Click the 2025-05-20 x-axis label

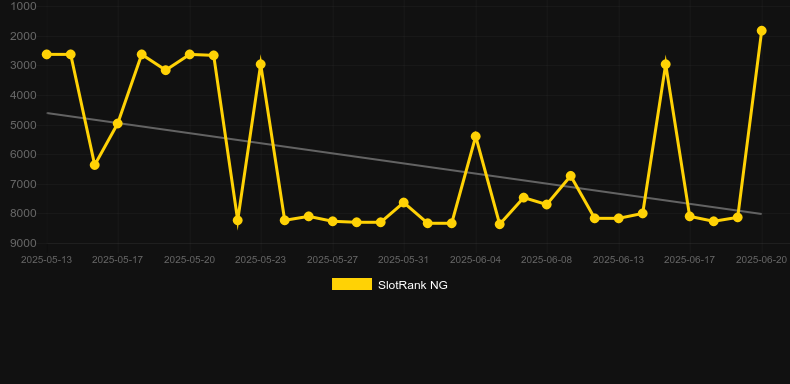click(x=189, y=260)
